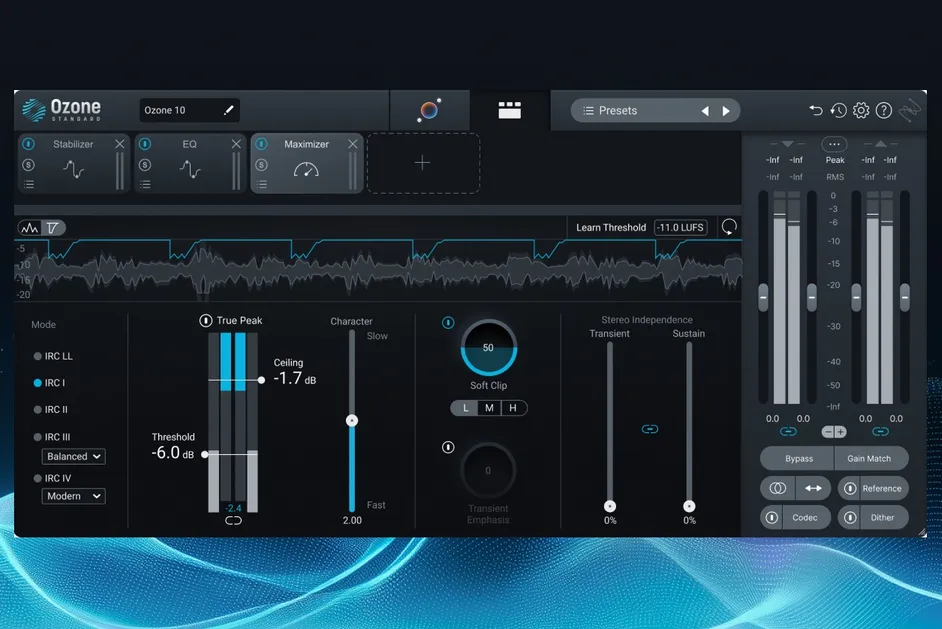Show the gain reduction trace view icon
This screenshot has width=942, height=629.
tap(53, 228)
